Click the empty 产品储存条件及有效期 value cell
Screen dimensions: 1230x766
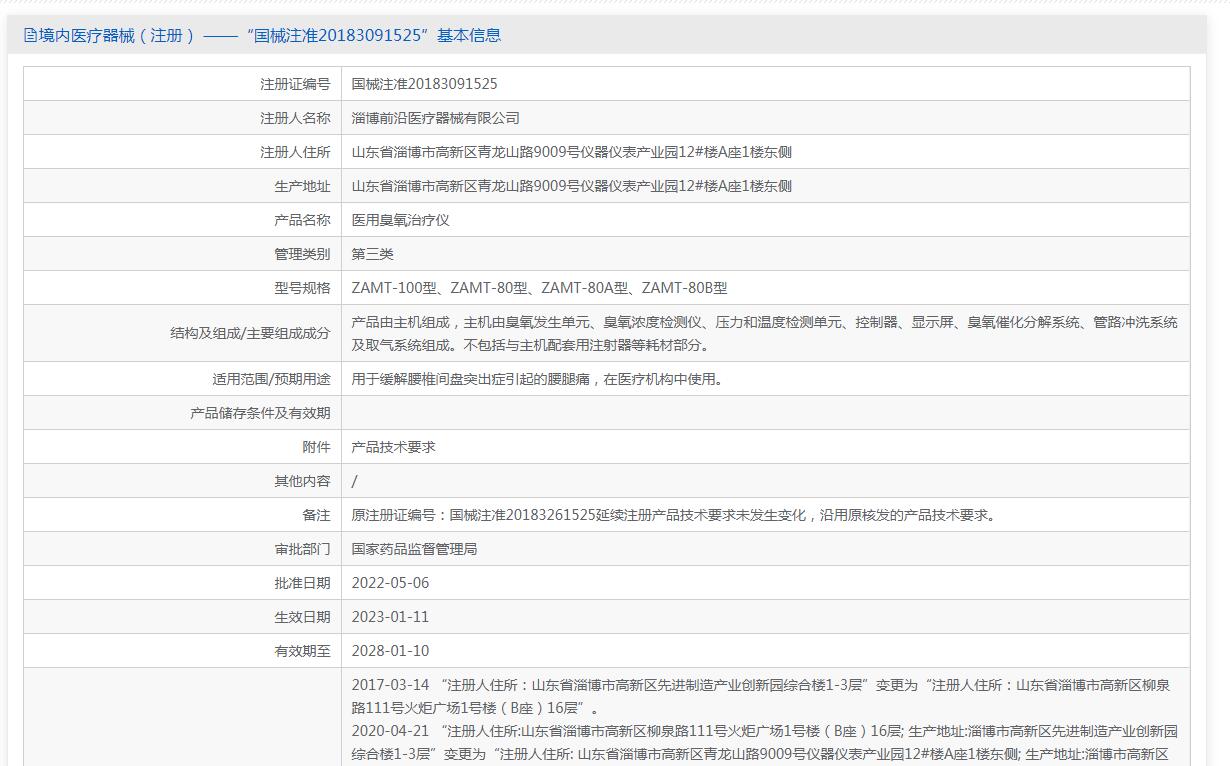click(764, 413)
